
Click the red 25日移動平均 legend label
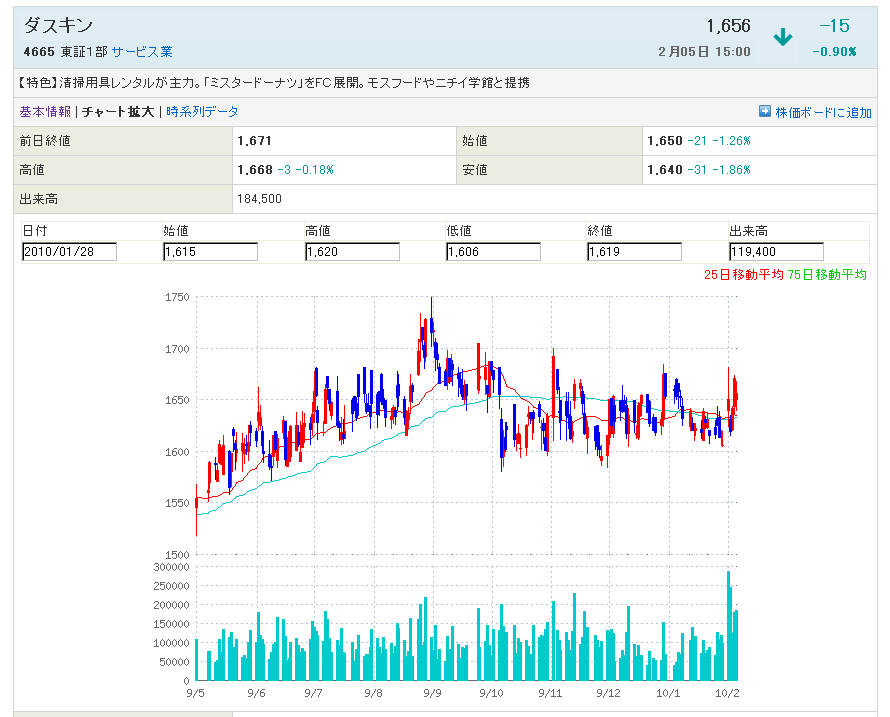[743, 274]
